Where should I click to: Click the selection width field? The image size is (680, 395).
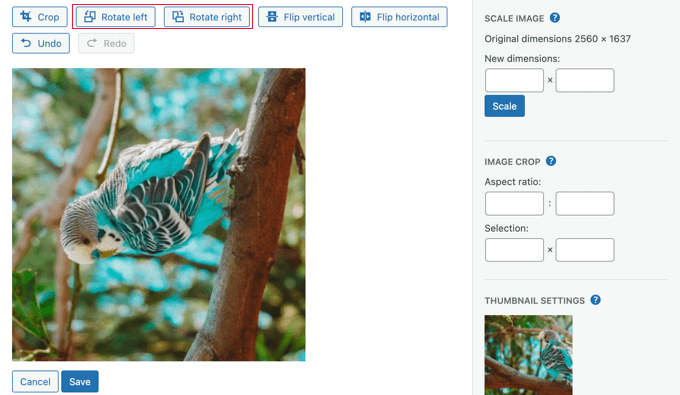point(514,250)
